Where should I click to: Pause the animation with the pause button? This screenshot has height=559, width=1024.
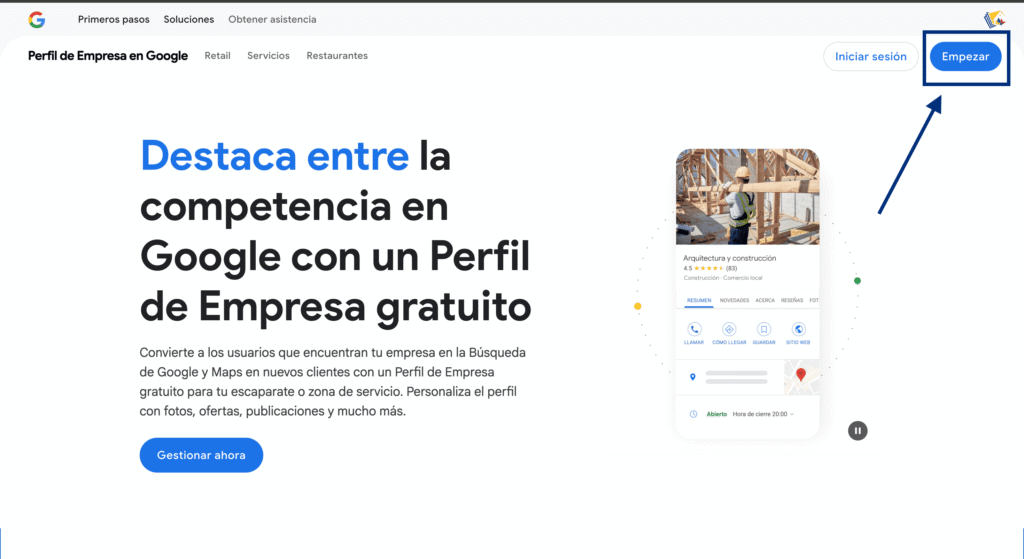click(x=857, y=431)
